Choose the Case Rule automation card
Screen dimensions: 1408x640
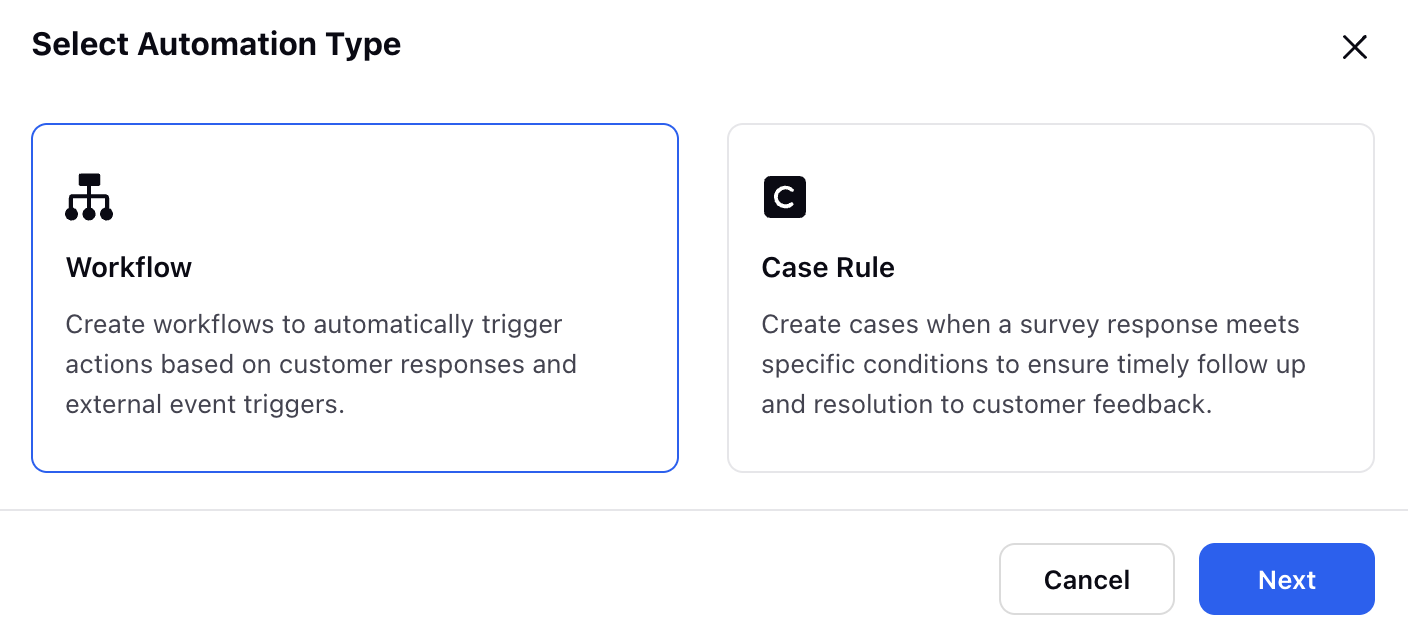[x=1051, y=298]
